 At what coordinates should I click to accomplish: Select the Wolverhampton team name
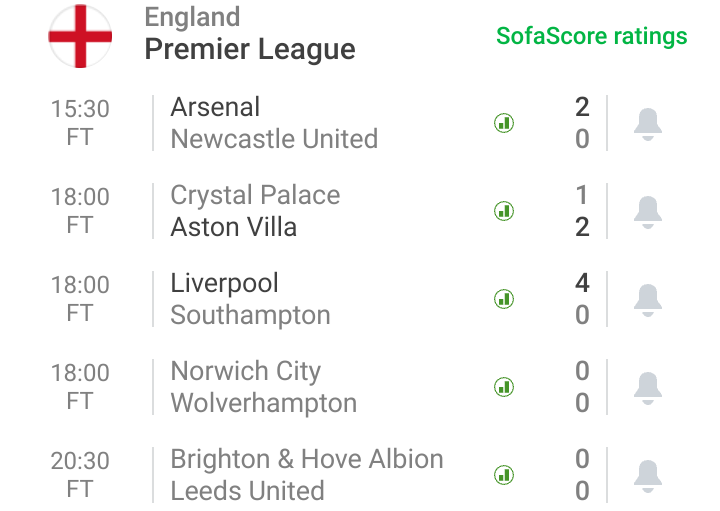pyautogui.click(x=264, y=403)
